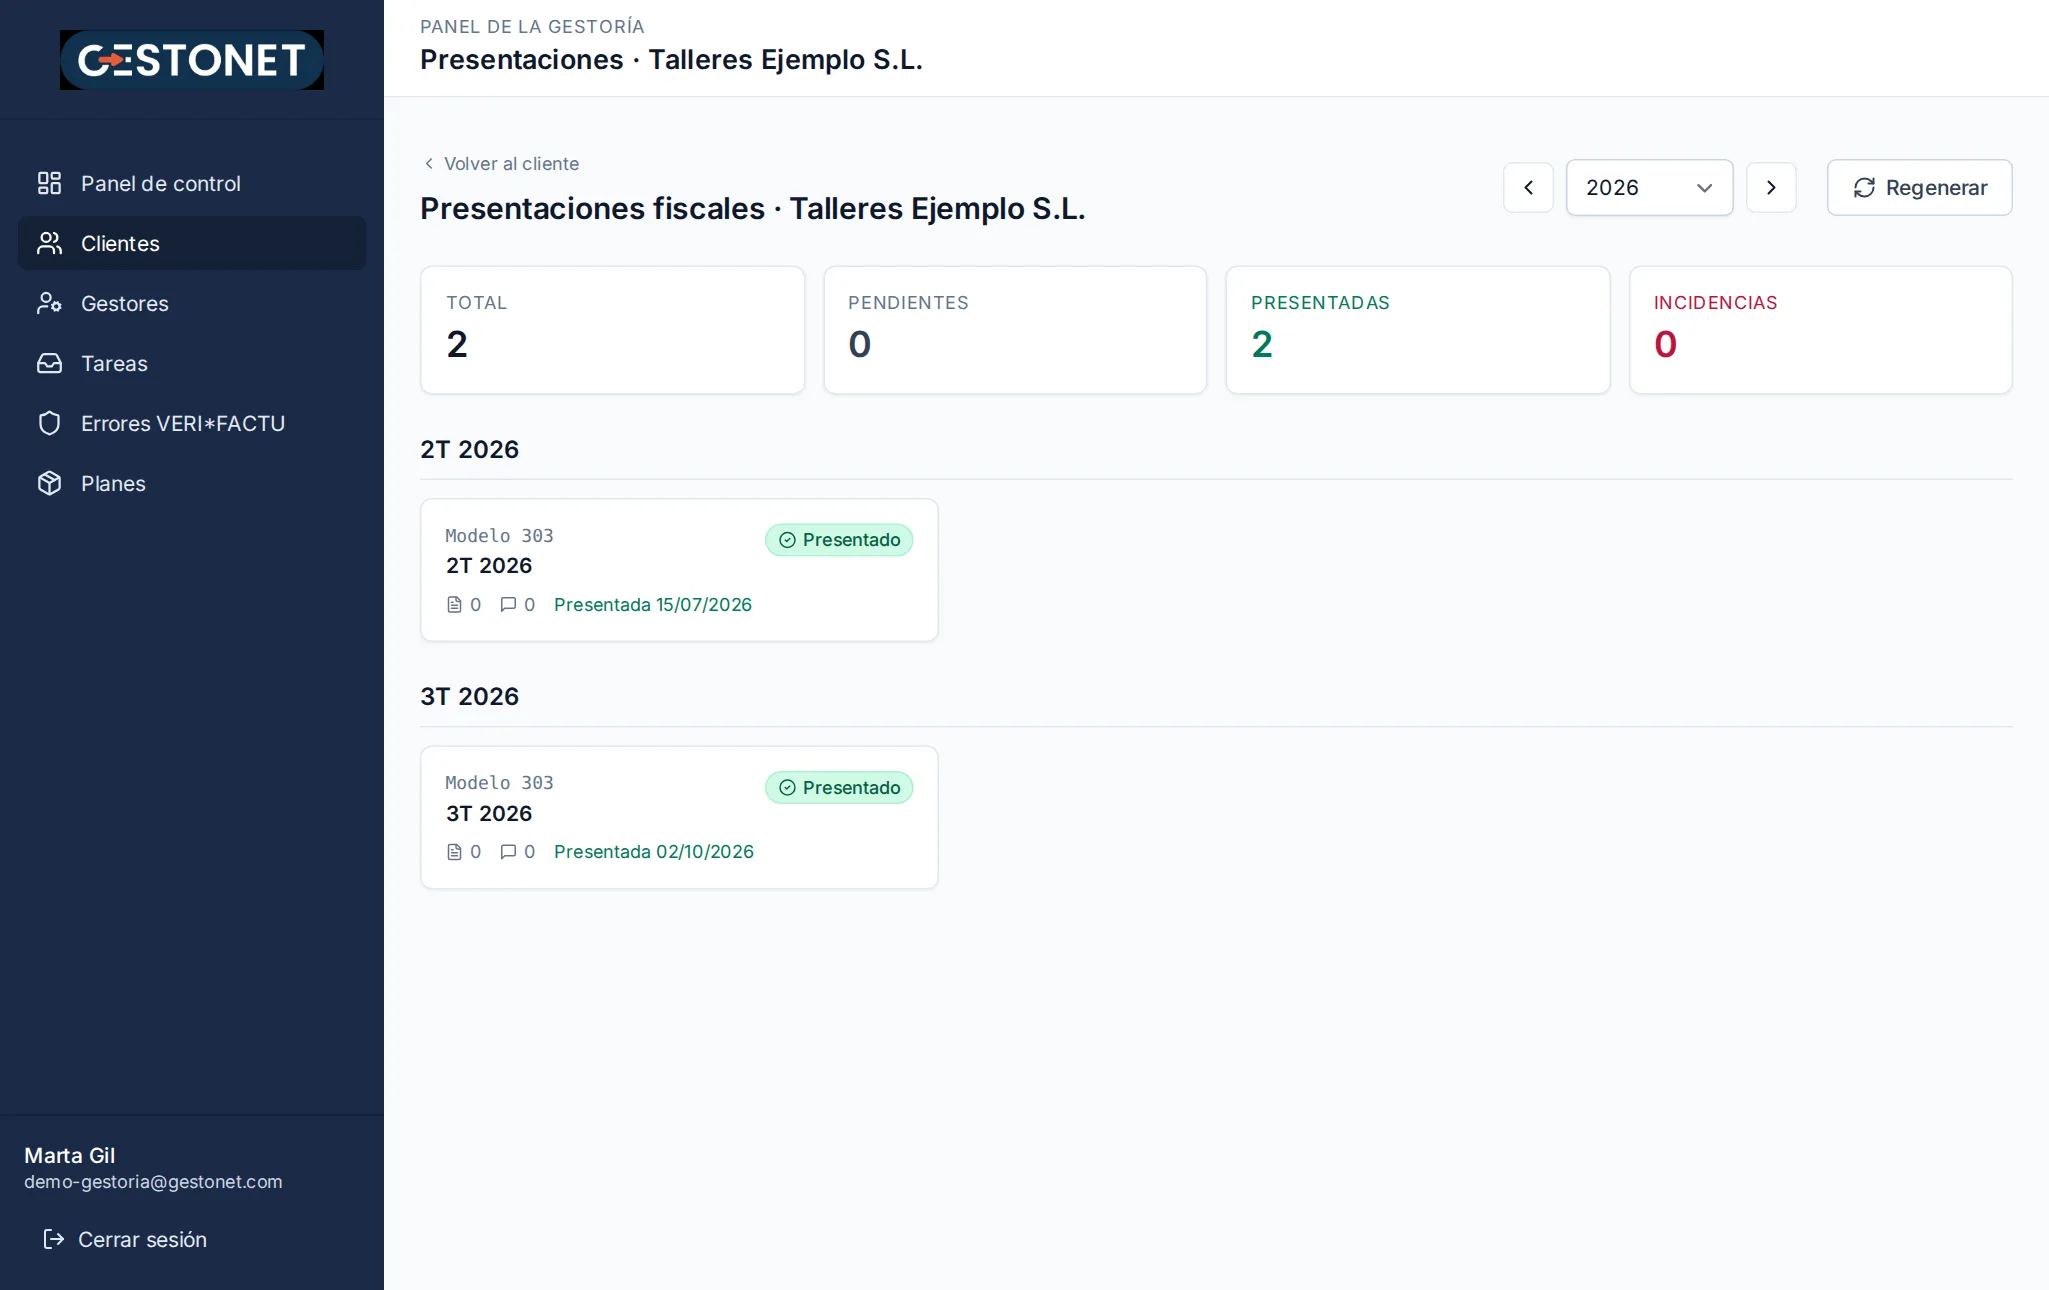The image size is (2049, 1290).
Task: Click the PENDIENTES summary card
Action: [1015, 330]
